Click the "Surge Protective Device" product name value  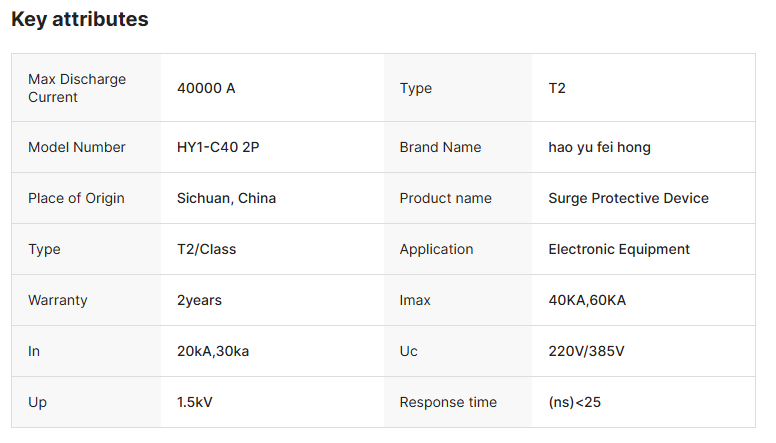[x=628, y=198]
